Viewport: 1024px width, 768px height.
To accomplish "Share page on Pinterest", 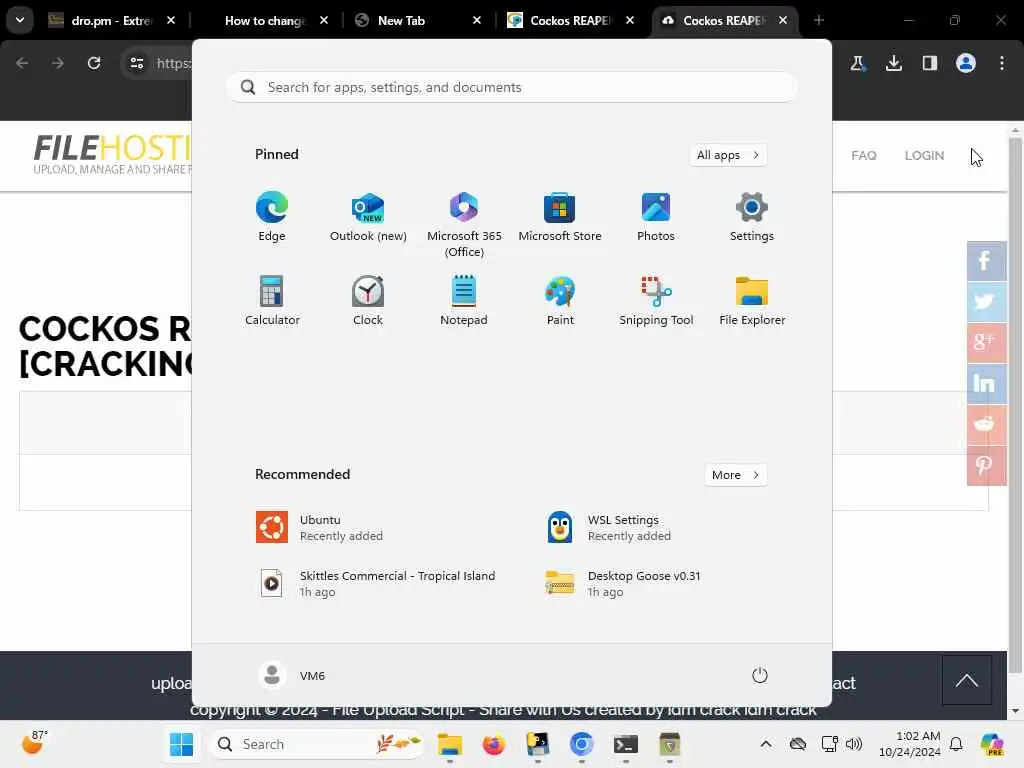I will (x=986, y=466).
